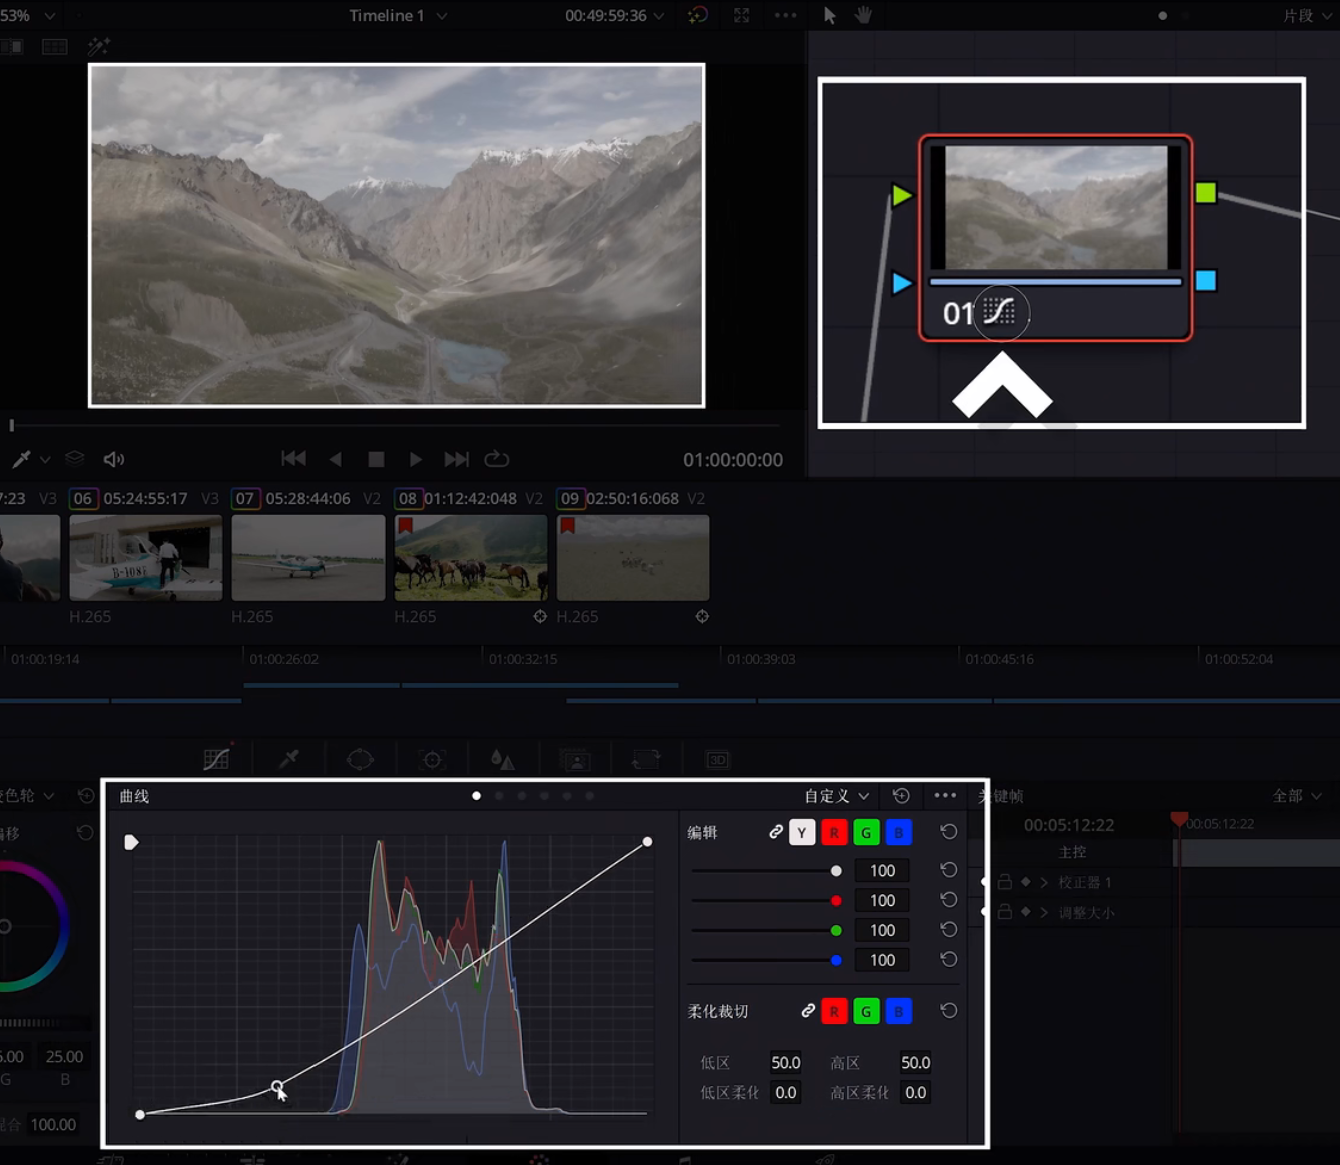The image size is (1340, 1165).
Task: Toggle the edit channel link icon
Action: [776, 832]
